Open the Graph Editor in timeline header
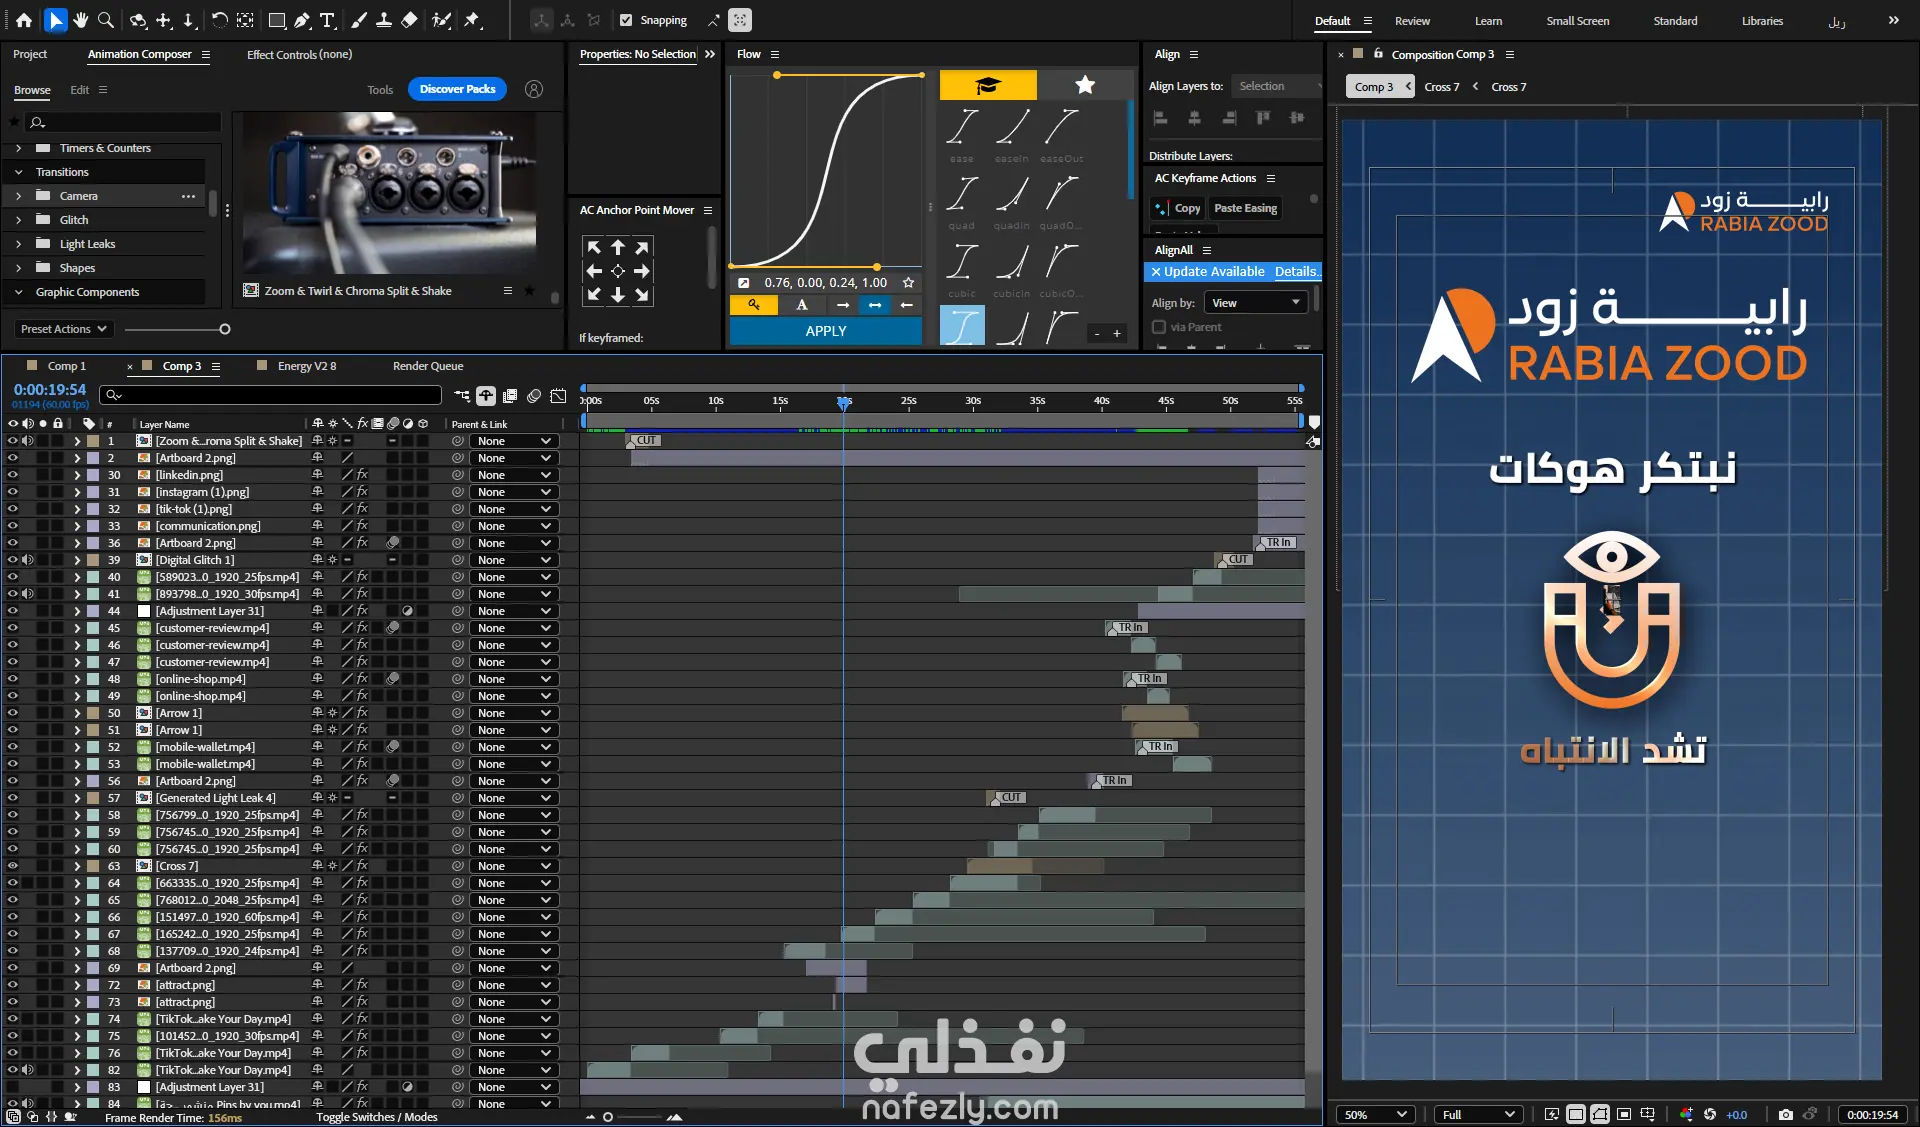This screenshot has height=1127, width=1920. pos(558,396)
